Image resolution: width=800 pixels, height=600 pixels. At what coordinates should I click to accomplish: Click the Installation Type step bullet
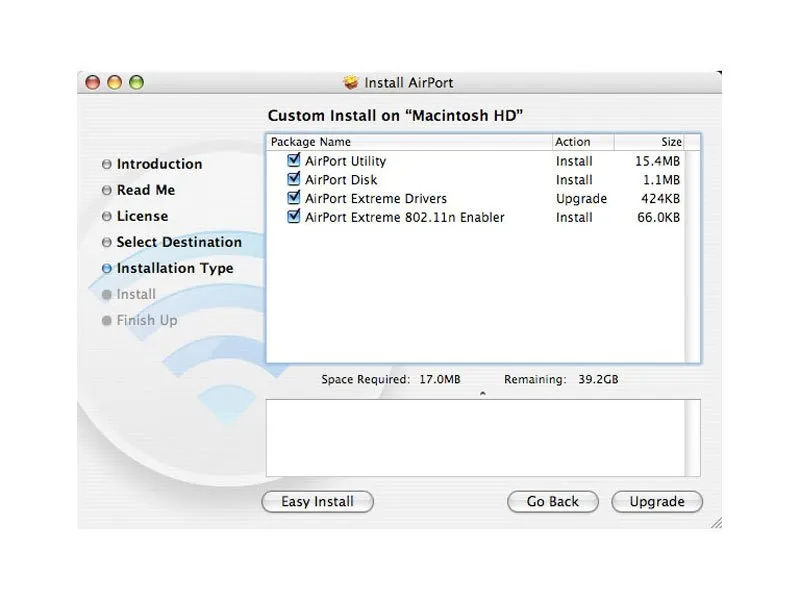(x=107, y=269)
